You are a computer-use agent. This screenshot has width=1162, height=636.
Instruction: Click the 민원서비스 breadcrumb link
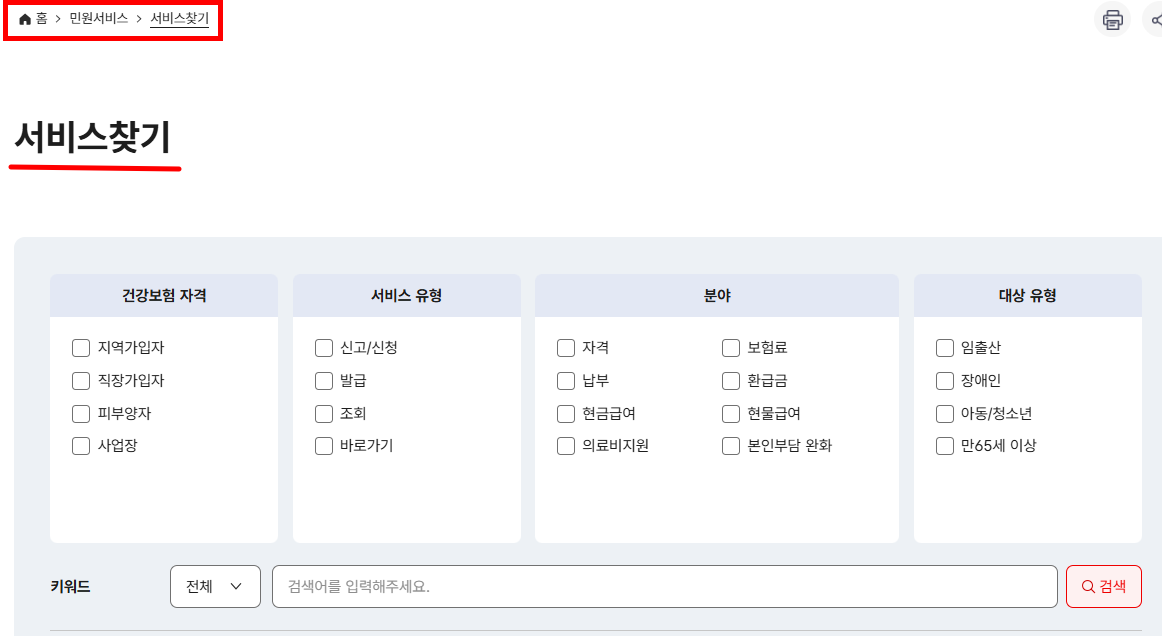click(x=97, y=19)
